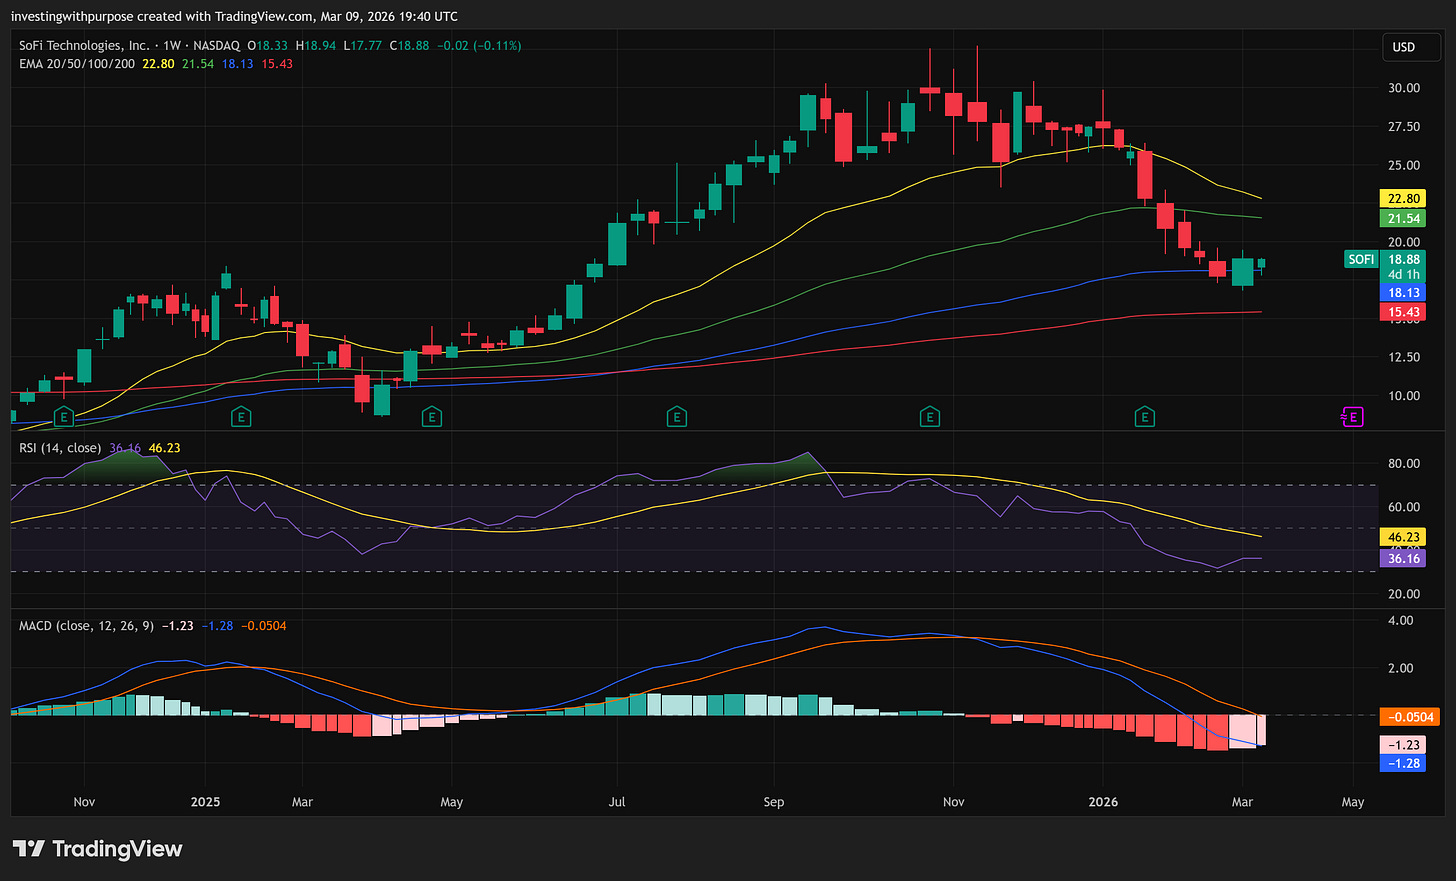This screenshot has height=881, width=1456.
Task: Click 2025 on the time axis
Action: coord(205,802)
